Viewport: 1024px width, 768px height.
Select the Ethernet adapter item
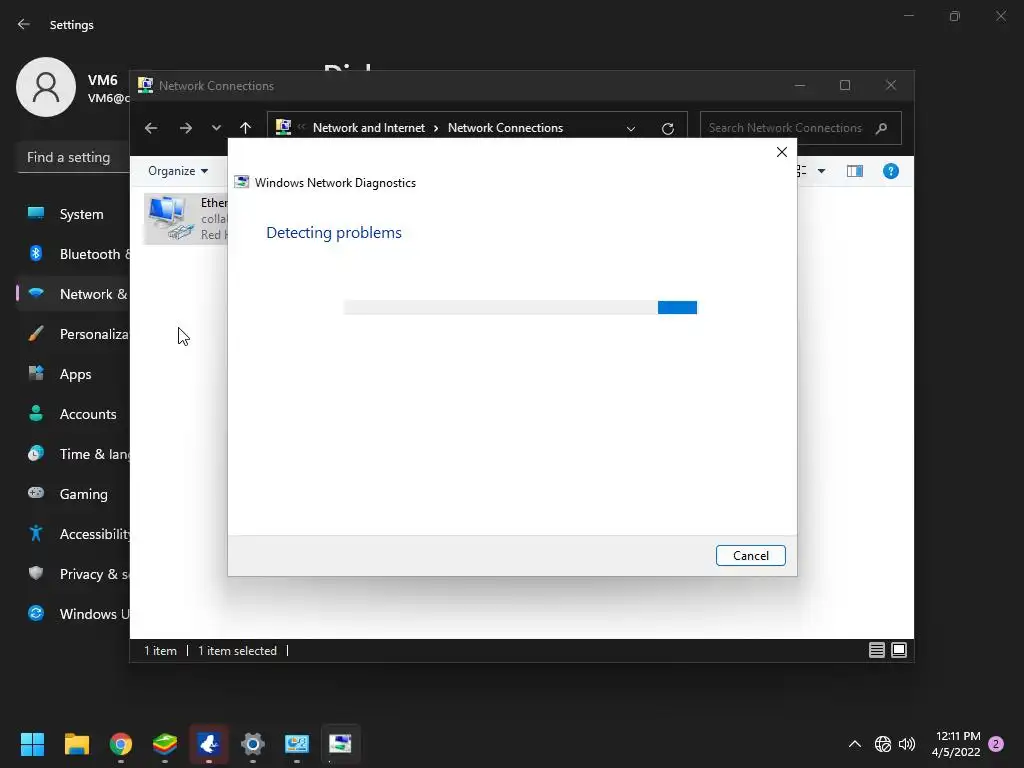pyautogui.click(x=186, y=219)
